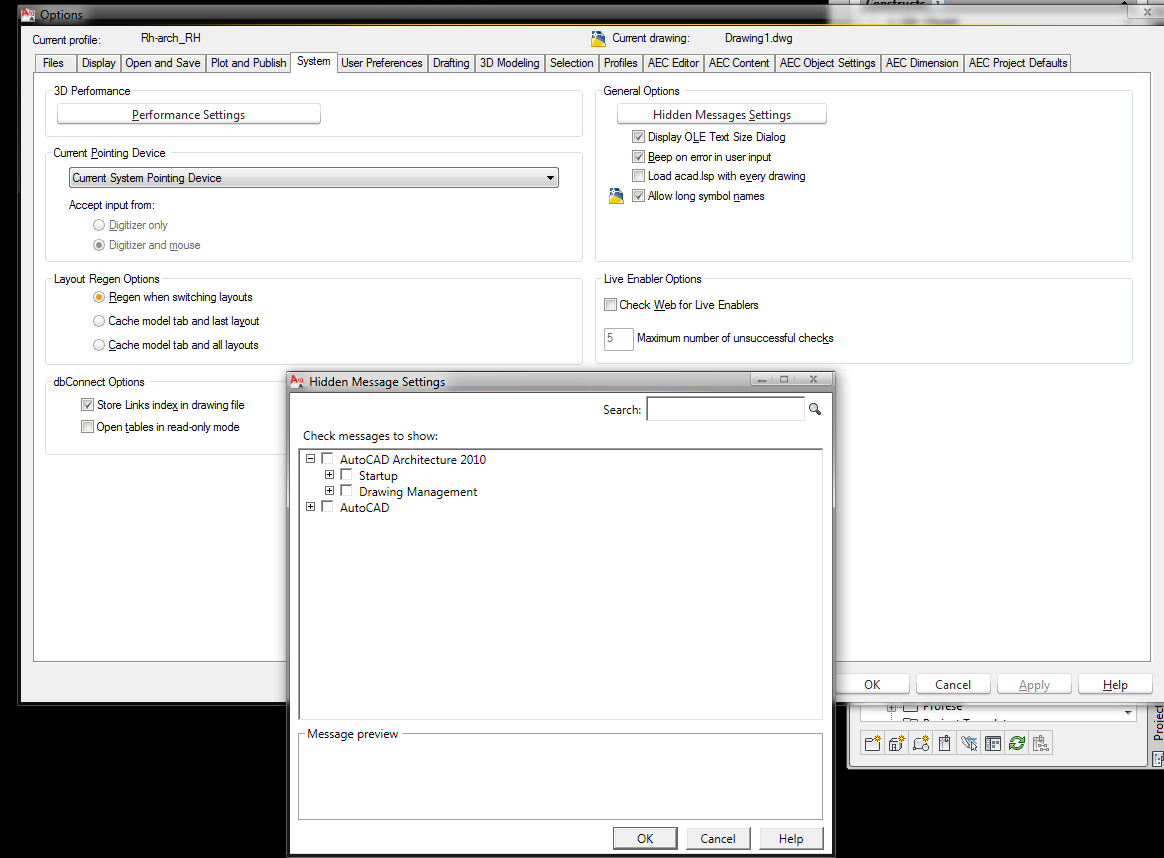Viewport: 1164px width, 858px height.
Task: Open the AEC Content tab
Action: pyautogui.click(x=739, y=63)
